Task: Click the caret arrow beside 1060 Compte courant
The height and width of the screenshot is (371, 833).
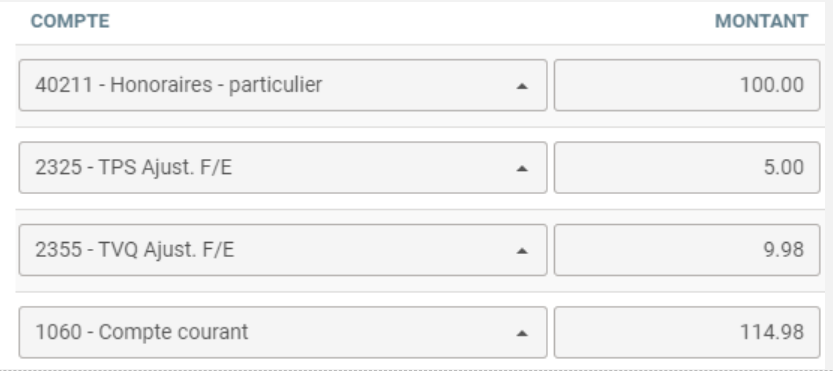Action: pos(522,333)
